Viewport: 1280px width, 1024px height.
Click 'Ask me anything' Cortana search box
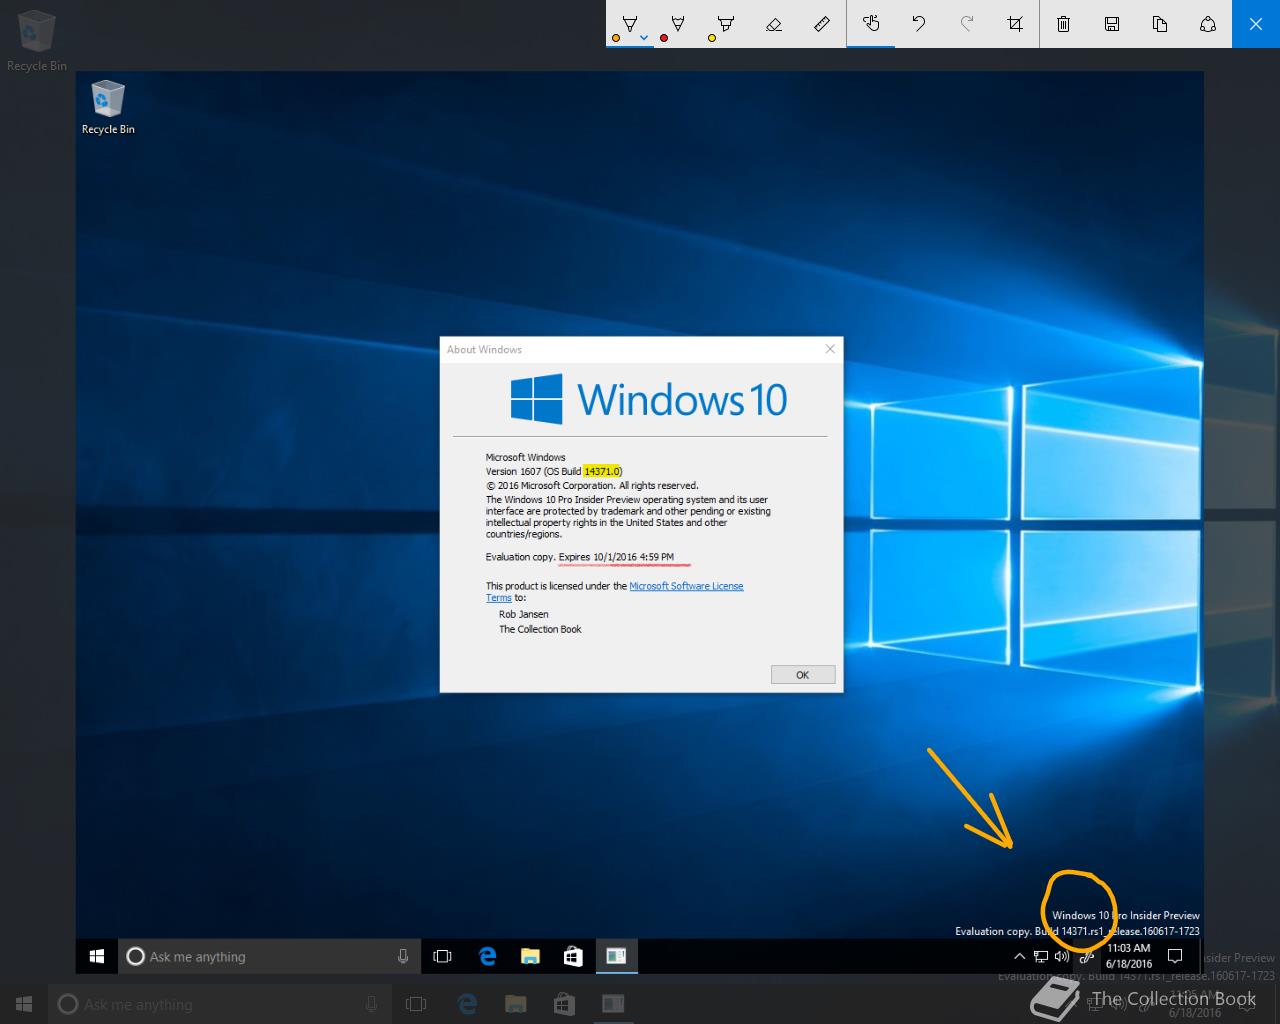coord(268,957)
